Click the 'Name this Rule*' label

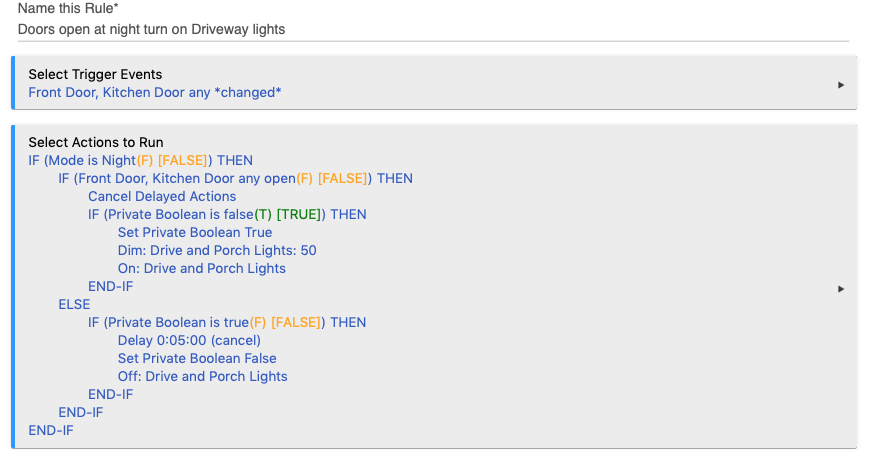[x=68, y=8]
